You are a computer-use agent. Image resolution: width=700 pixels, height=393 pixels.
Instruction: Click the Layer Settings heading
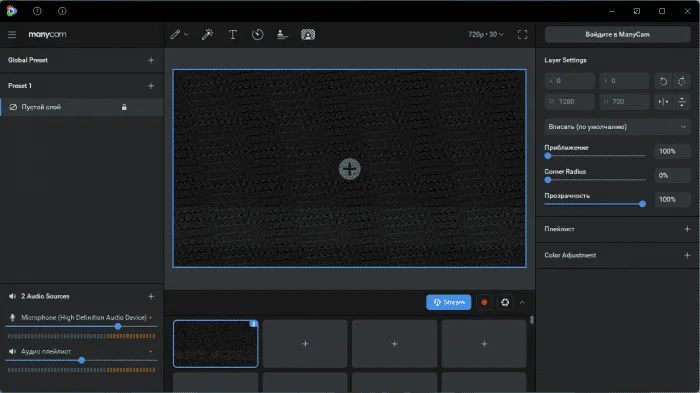[565, 60]
